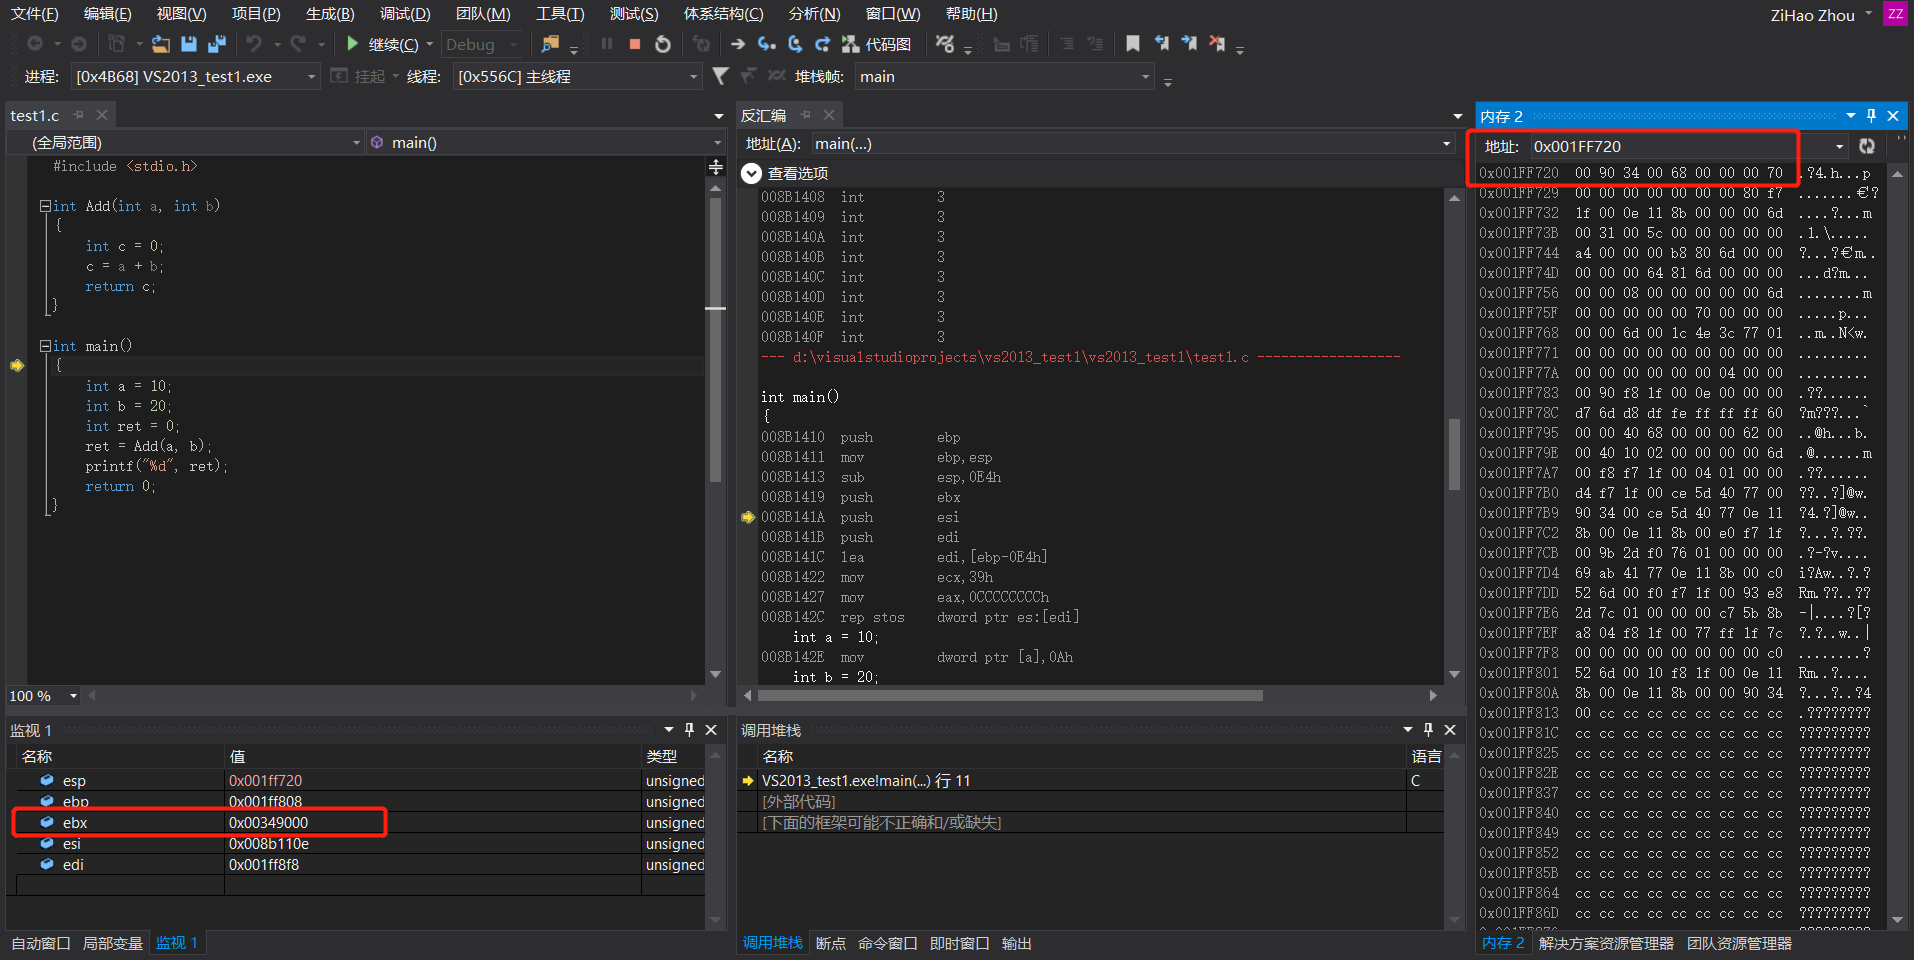This screenshot has width=1914, height=960.
Task: Click the refresh icon in Memory 2 panel
Action: pos(1866,146)
